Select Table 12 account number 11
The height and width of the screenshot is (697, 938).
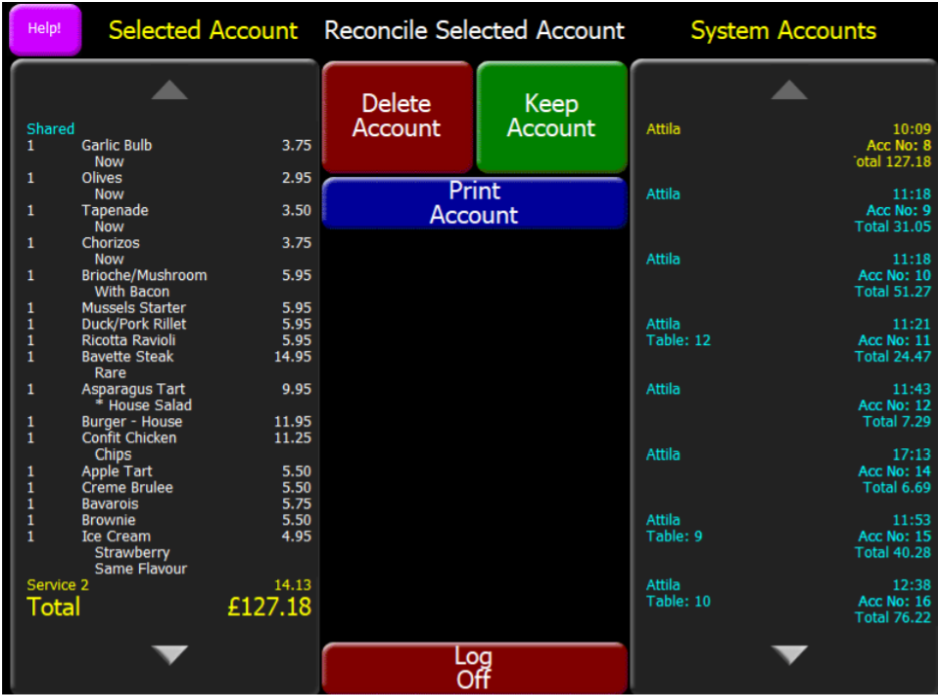(x=788, y=340)
